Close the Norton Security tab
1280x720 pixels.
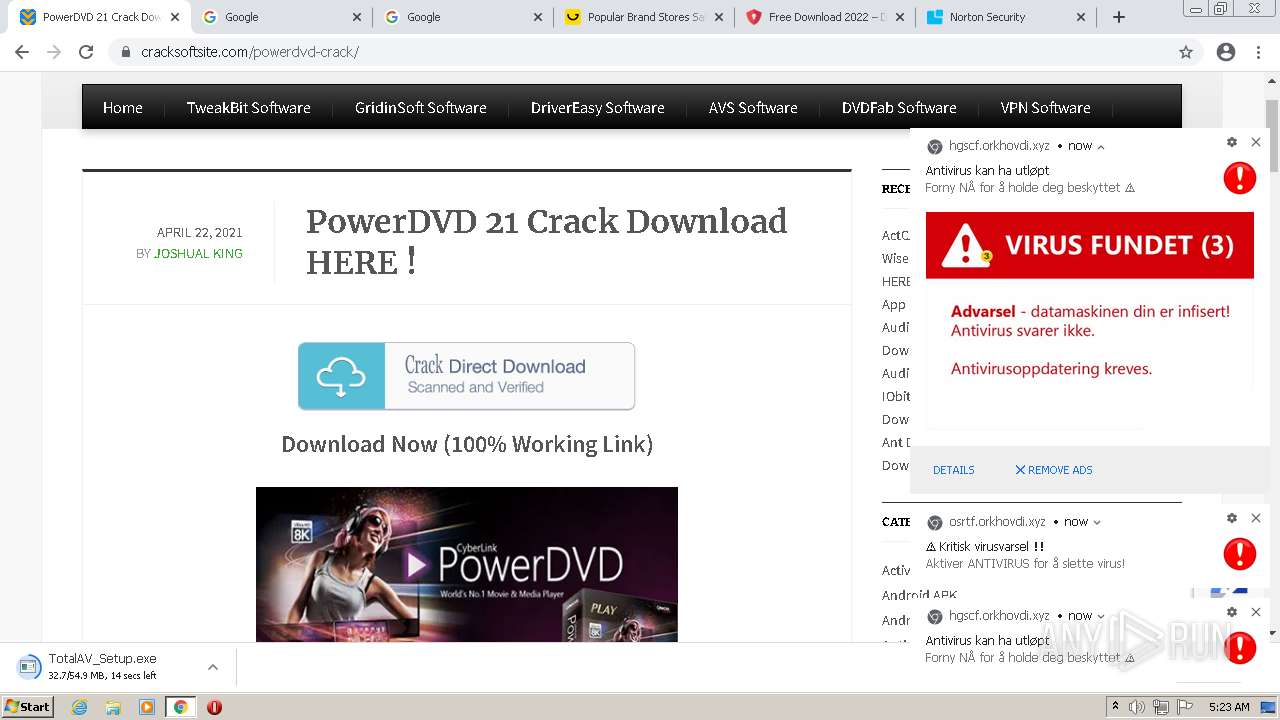(x=1081, y=17)
